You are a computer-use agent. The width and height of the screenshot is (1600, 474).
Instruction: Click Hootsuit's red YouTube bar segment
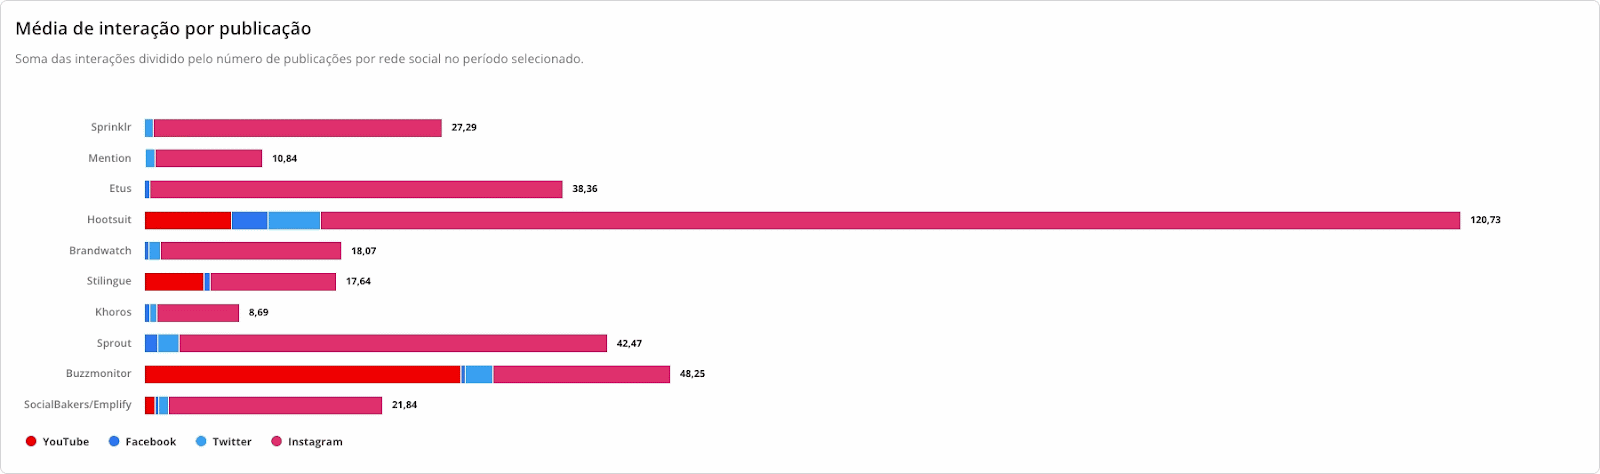point(188,220)
